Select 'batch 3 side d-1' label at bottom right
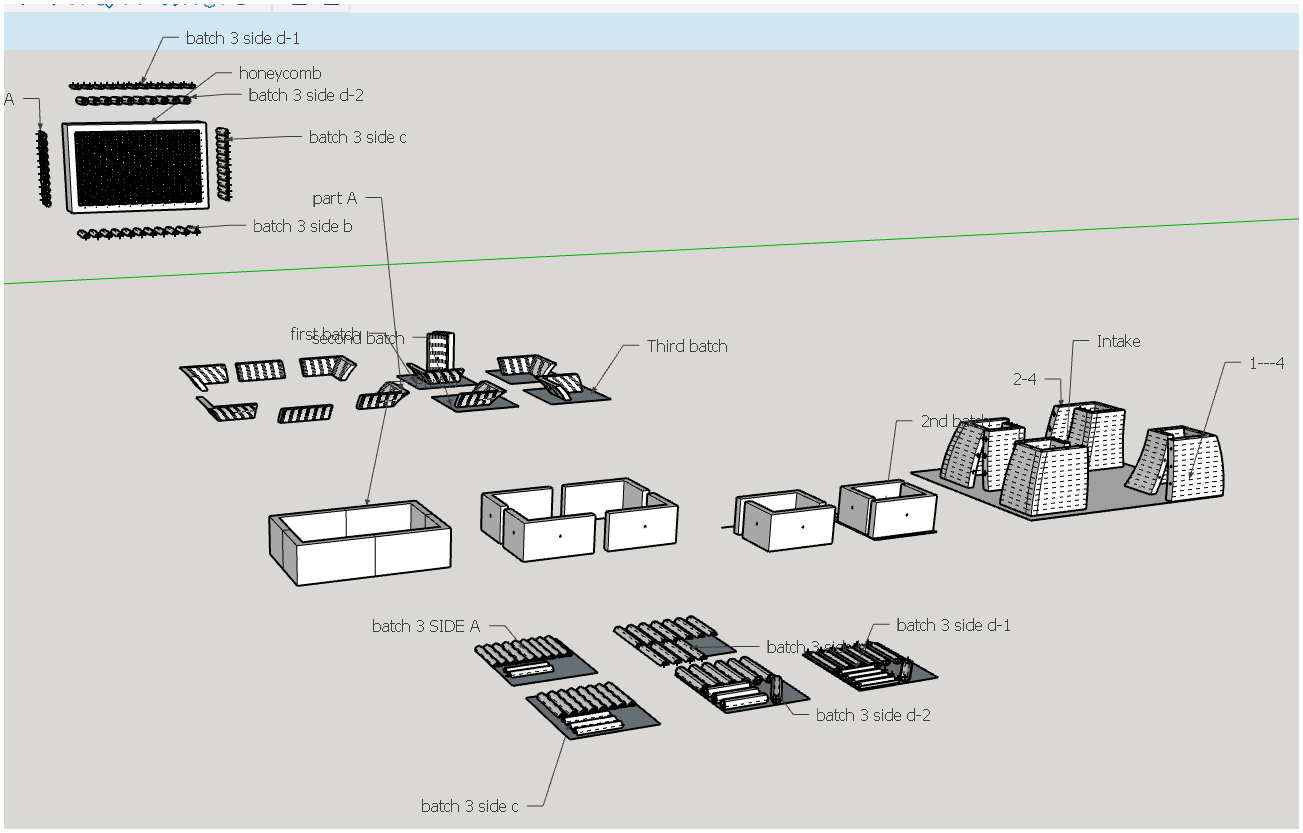This screenshot has width=1303, height=833. click(x=953, y=625)
